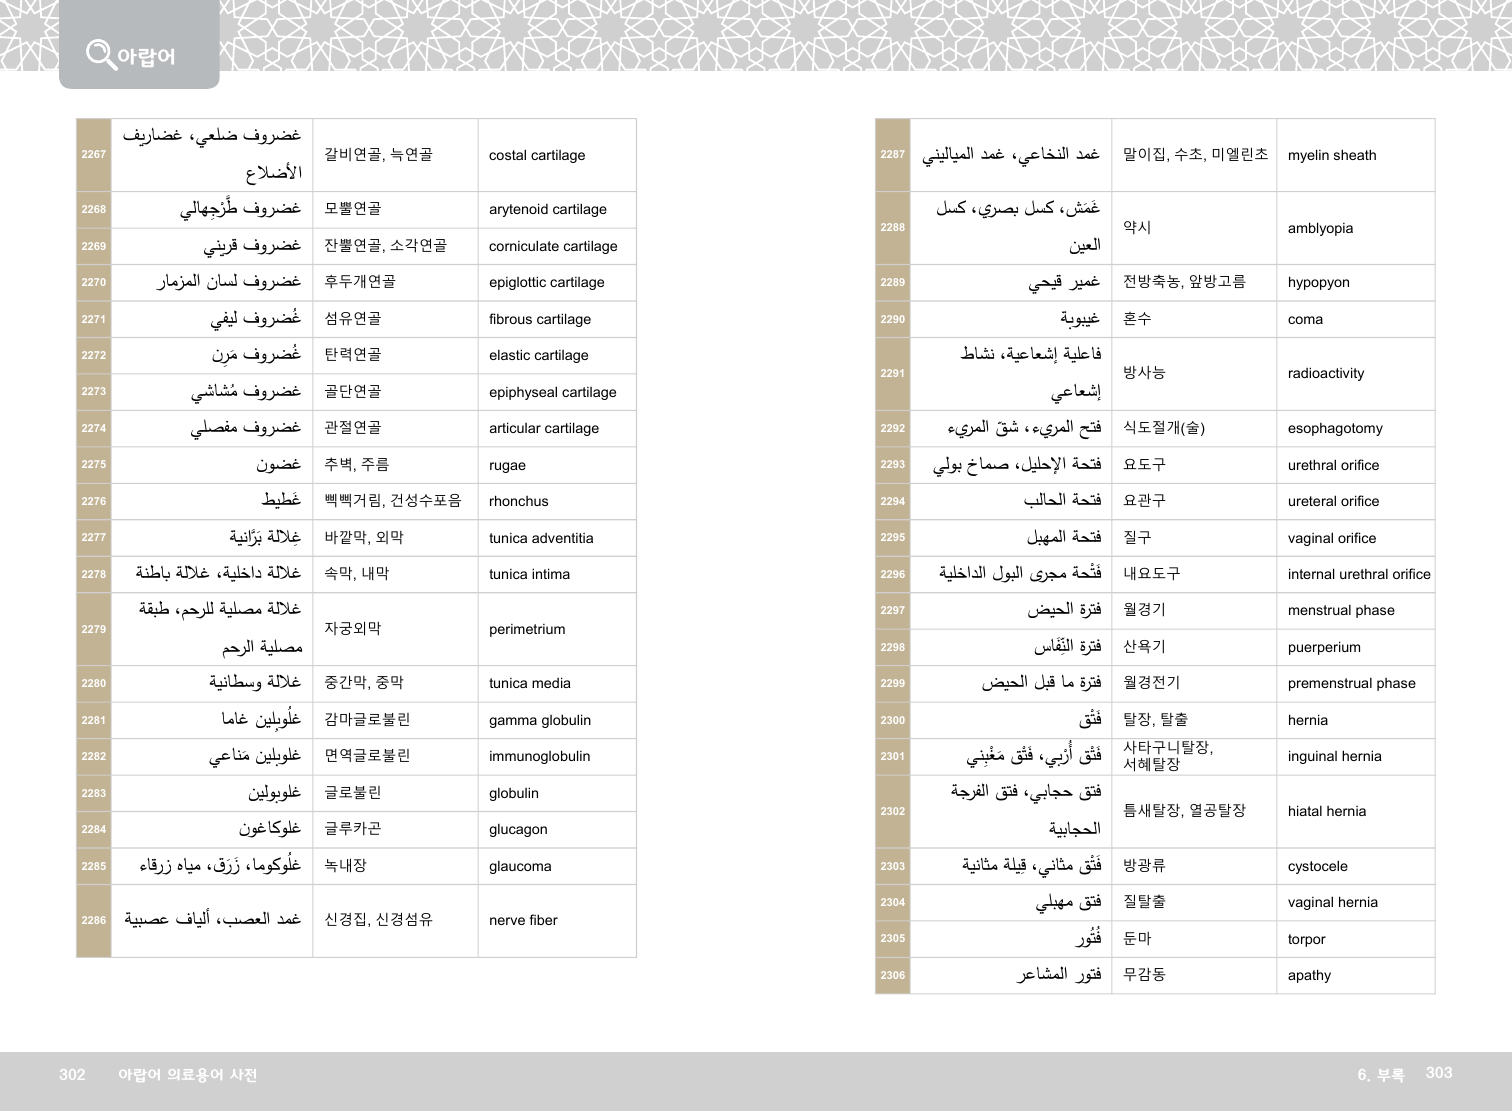
Task: Select the 'myelin sheath' entry
Action: click(x=1331, y=156)
